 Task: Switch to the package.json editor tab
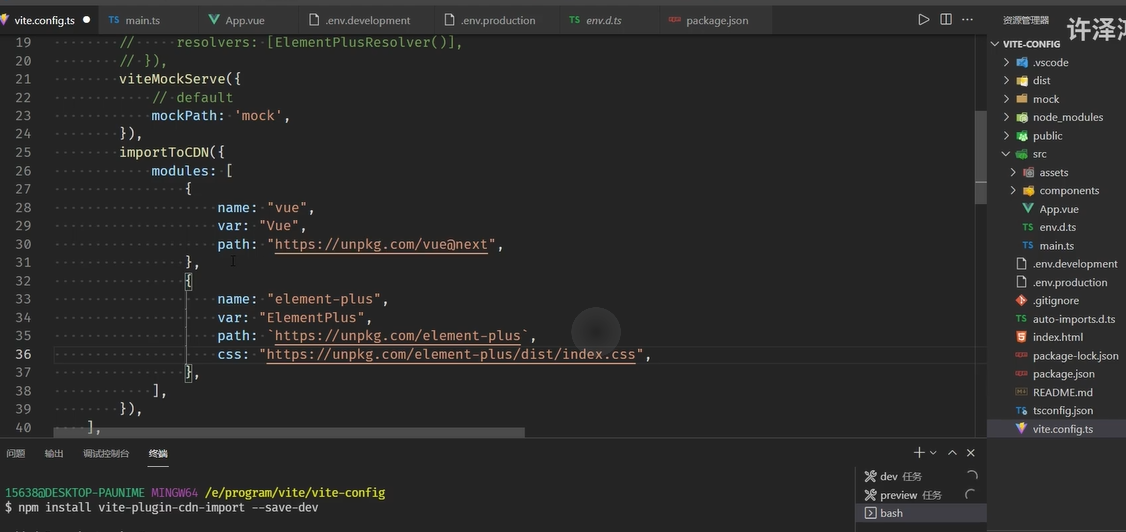(x=716, y=20)
